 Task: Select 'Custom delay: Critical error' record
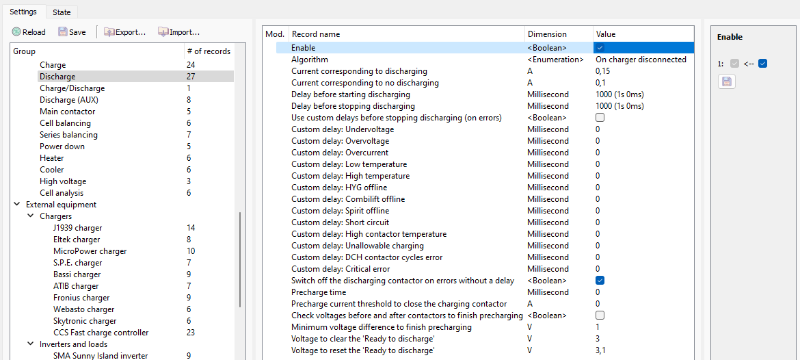pos(340,269)
